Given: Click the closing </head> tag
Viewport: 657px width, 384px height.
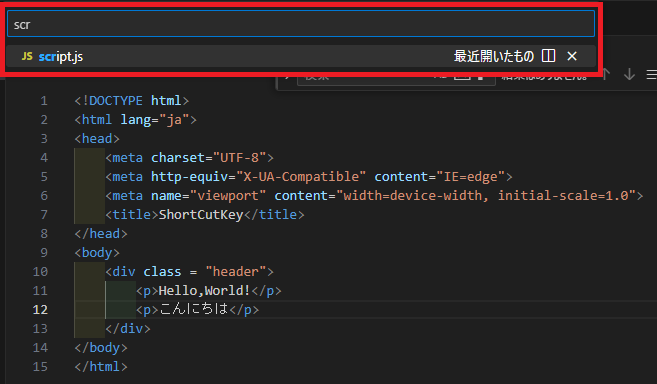Looking at the screenshot, I should (101, 234).
